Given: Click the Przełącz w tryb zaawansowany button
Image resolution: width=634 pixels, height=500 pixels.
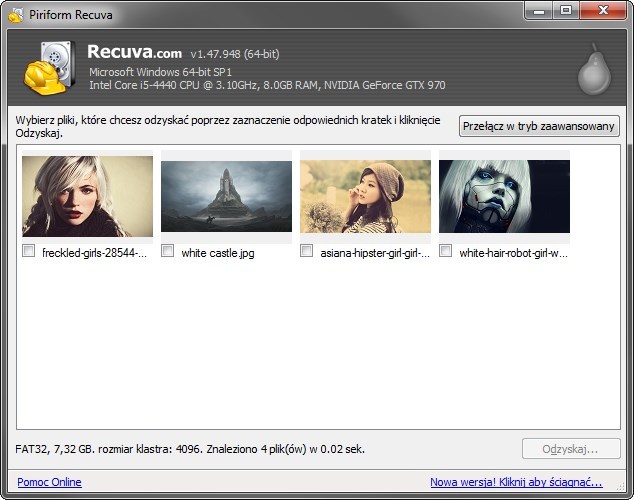Looking at the screenshot, I should pos(539,126).
